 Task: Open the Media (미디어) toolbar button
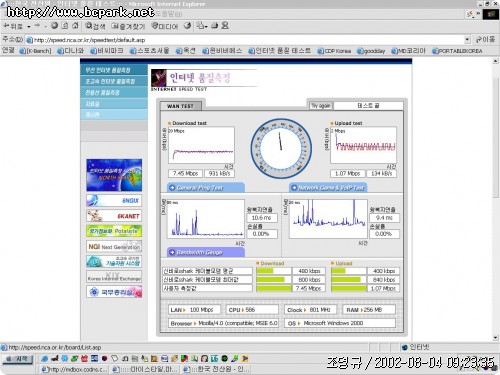[x=165, y=26]
